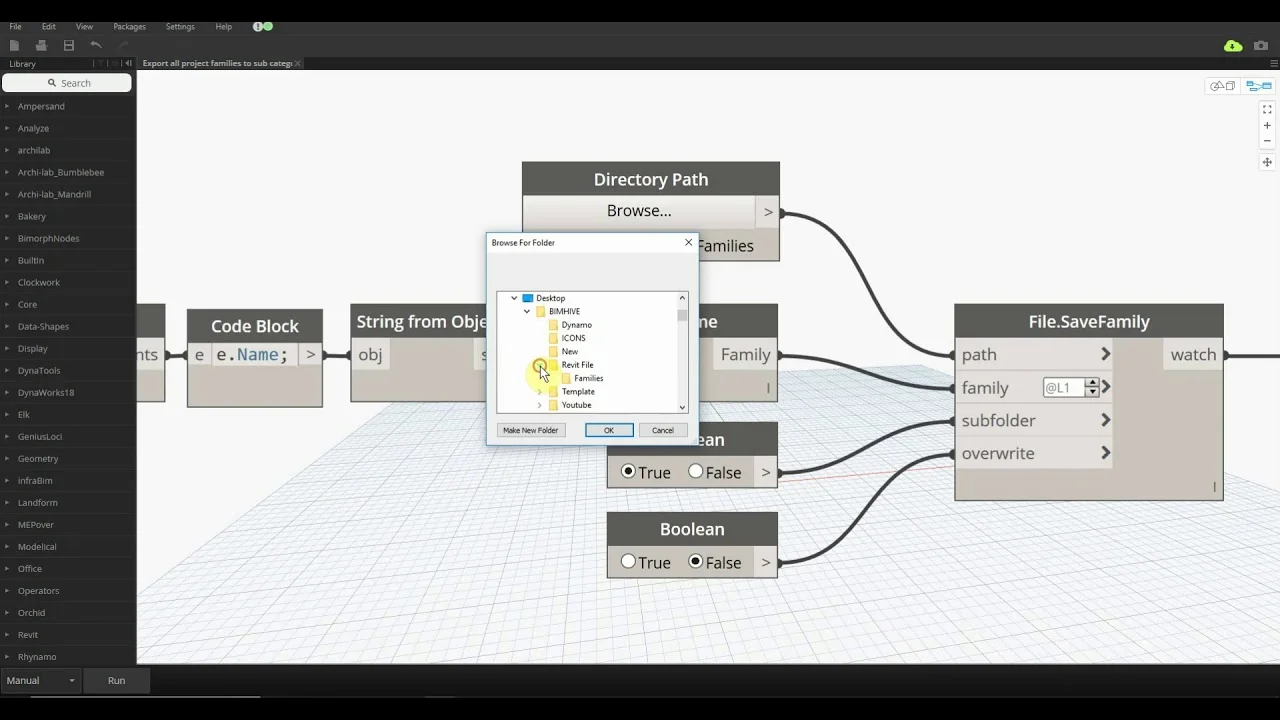This screenshot has height=720, width=1280.
Task: Open the Packages menu
Action: [x=129, y=26]
